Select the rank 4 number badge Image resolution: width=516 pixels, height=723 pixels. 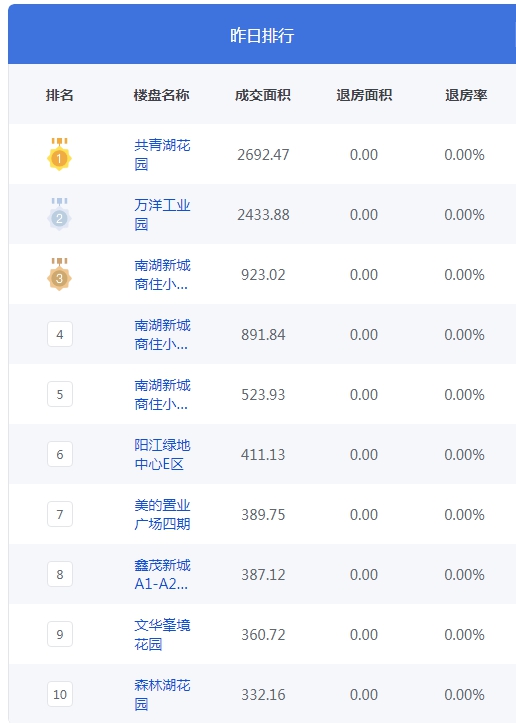point(60,334)
